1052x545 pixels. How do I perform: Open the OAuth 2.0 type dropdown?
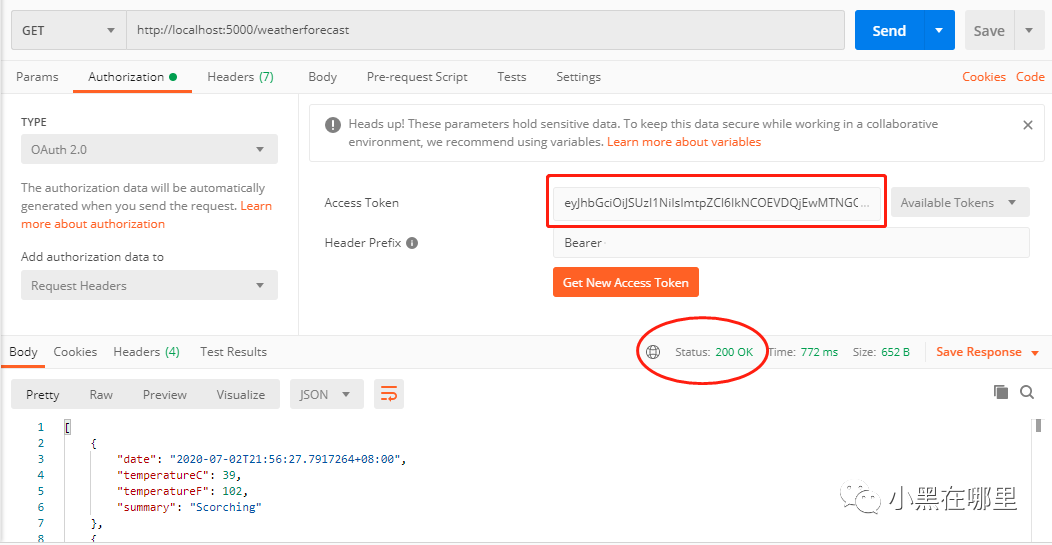(x=149, y=150)
